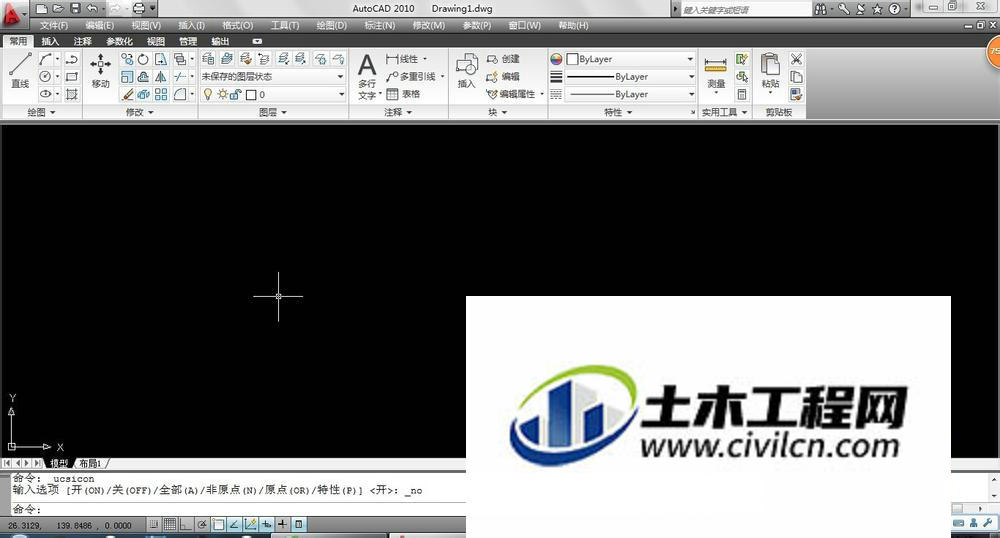Switch to the Layout1 (布局1) tab
Viewport: 1000px width, 538px height.
point(91,463)
